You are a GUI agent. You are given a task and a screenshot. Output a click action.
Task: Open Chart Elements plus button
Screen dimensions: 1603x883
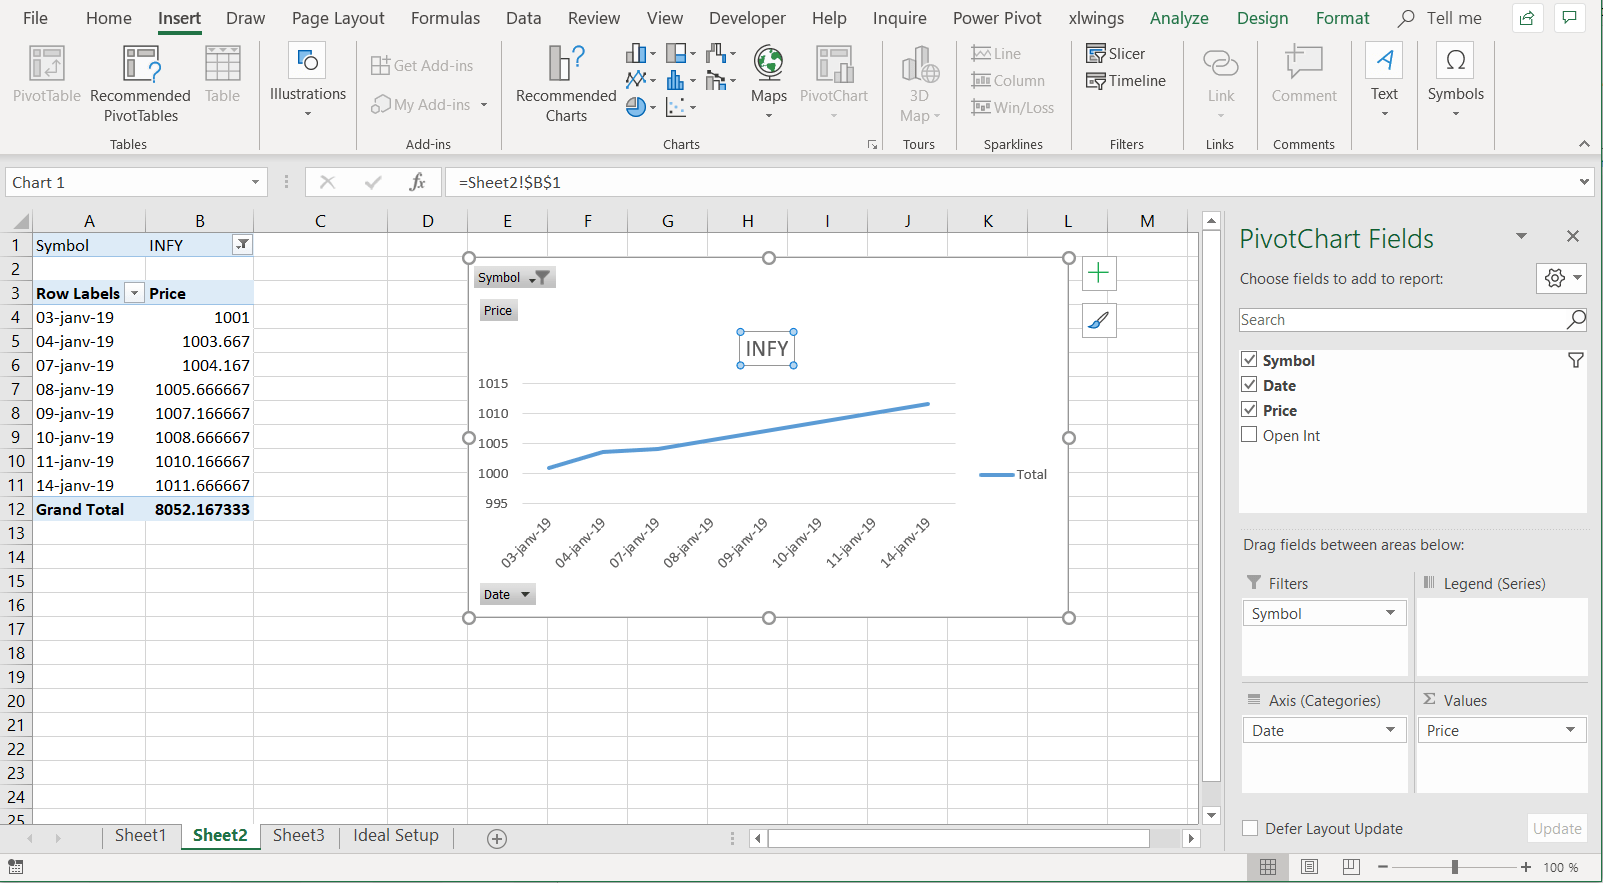tap(1099, 273)
